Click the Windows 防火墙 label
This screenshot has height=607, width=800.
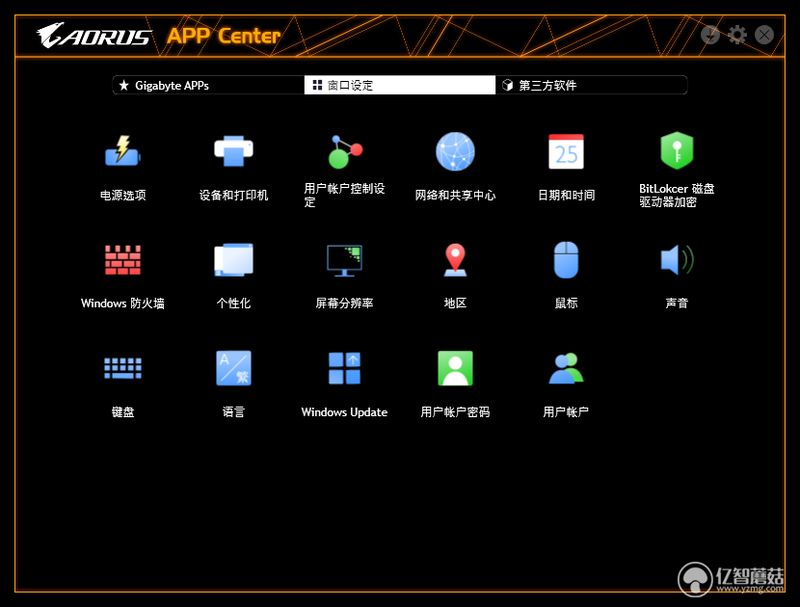point(122,304)
